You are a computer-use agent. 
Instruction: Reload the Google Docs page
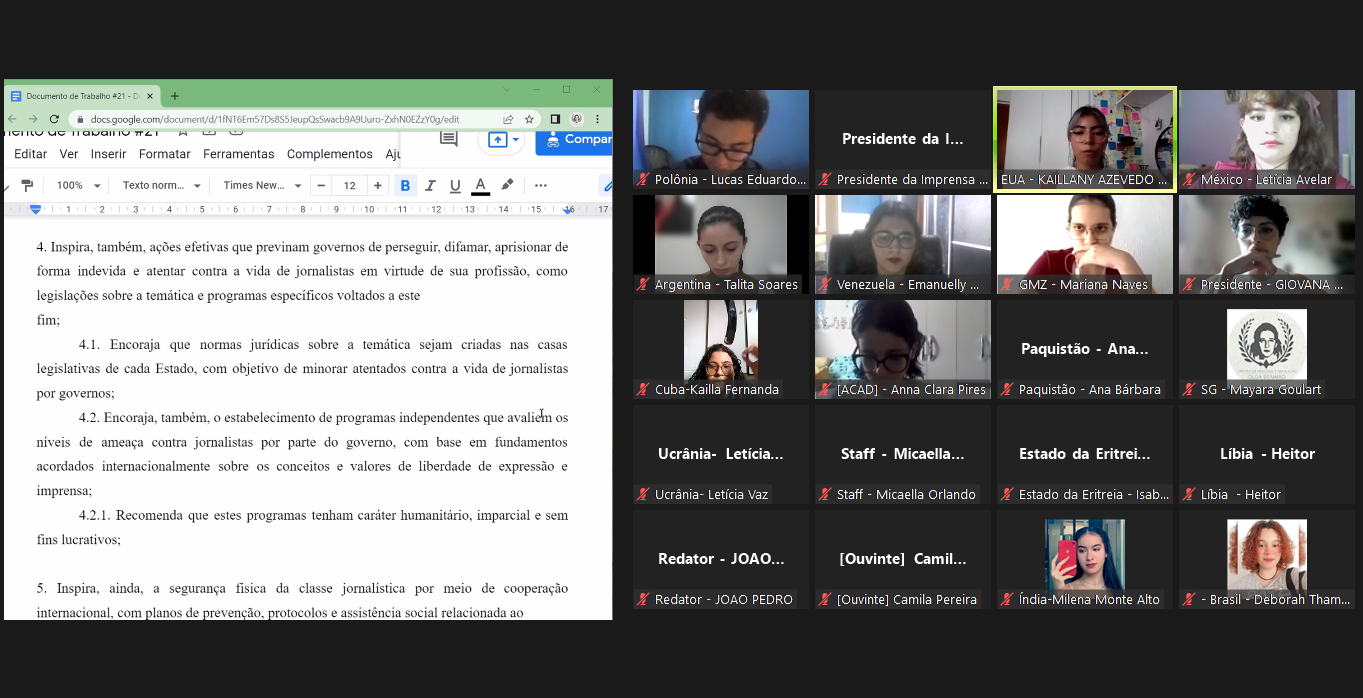(x=54, y=119)
